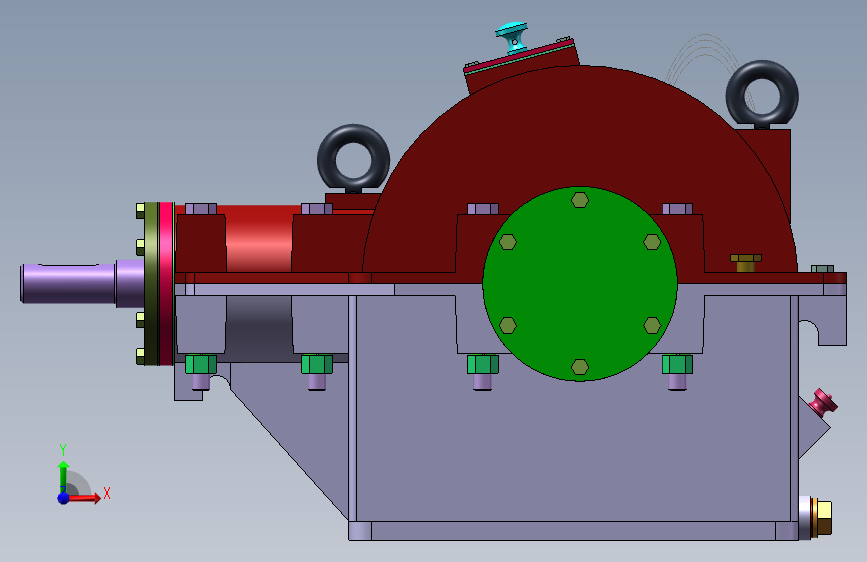Select the inspection cover plate under the knob
Viewport: 867px width, 562px height.
(520, 56)
